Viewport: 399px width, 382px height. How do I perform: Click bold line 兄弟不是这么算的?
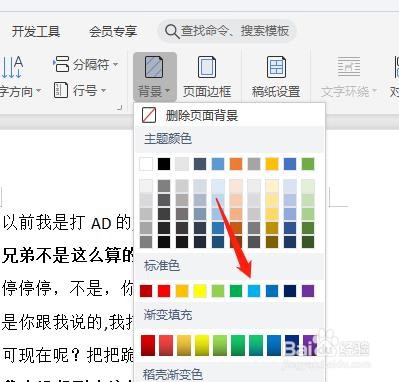[x=68, y=256]
